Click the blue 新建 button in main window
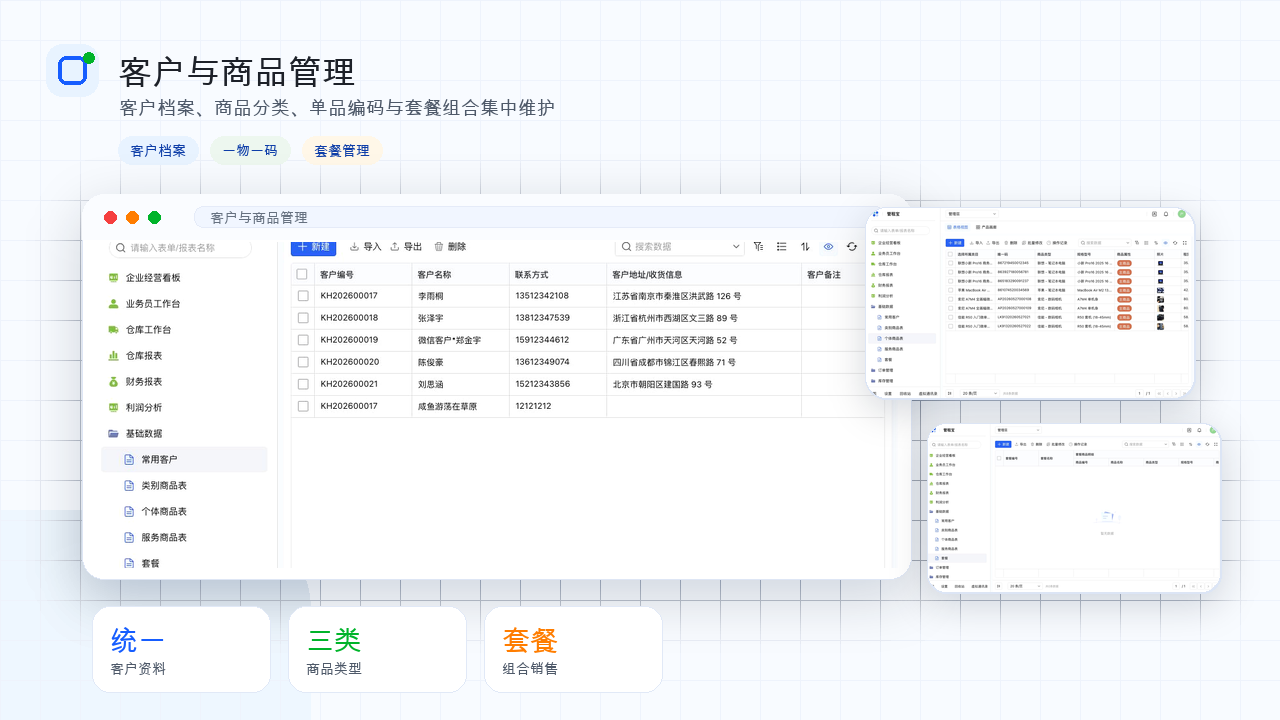 (x=313, y=246)
